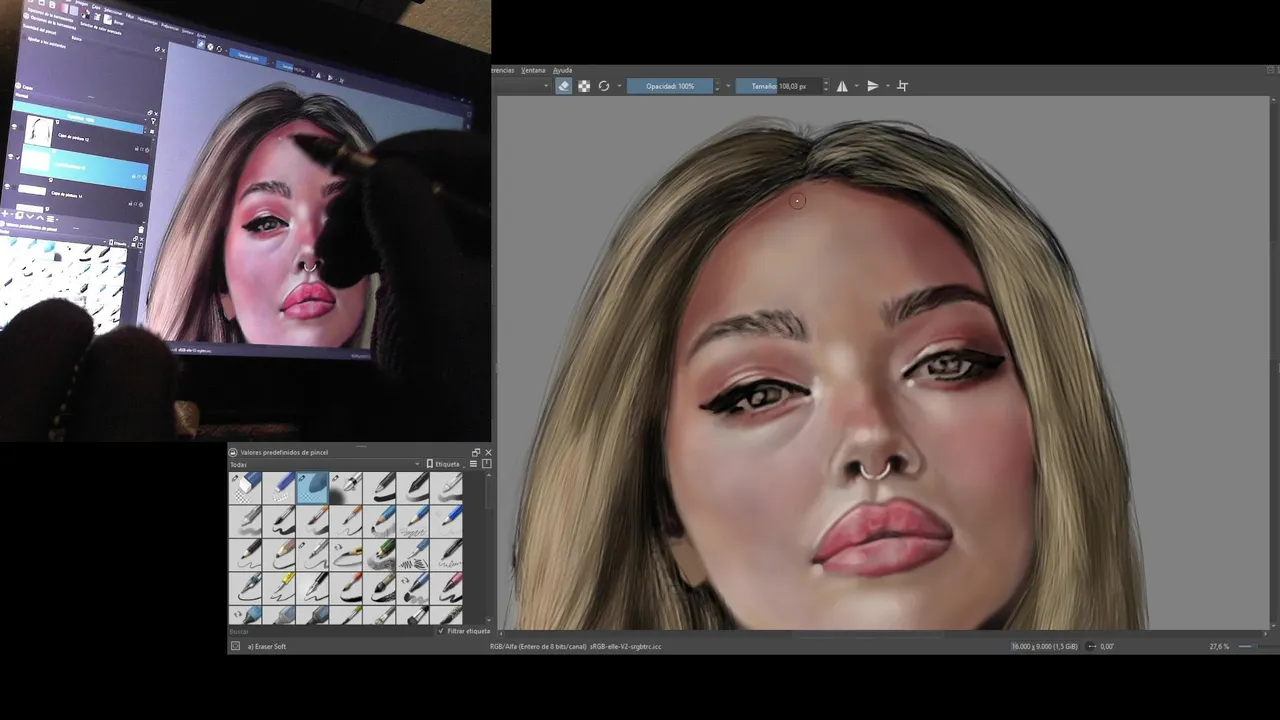Image resolution: width=1280 pixels, height=720 pixels.
Task: Select the gray marker preset second row
Action: (245, 521)
